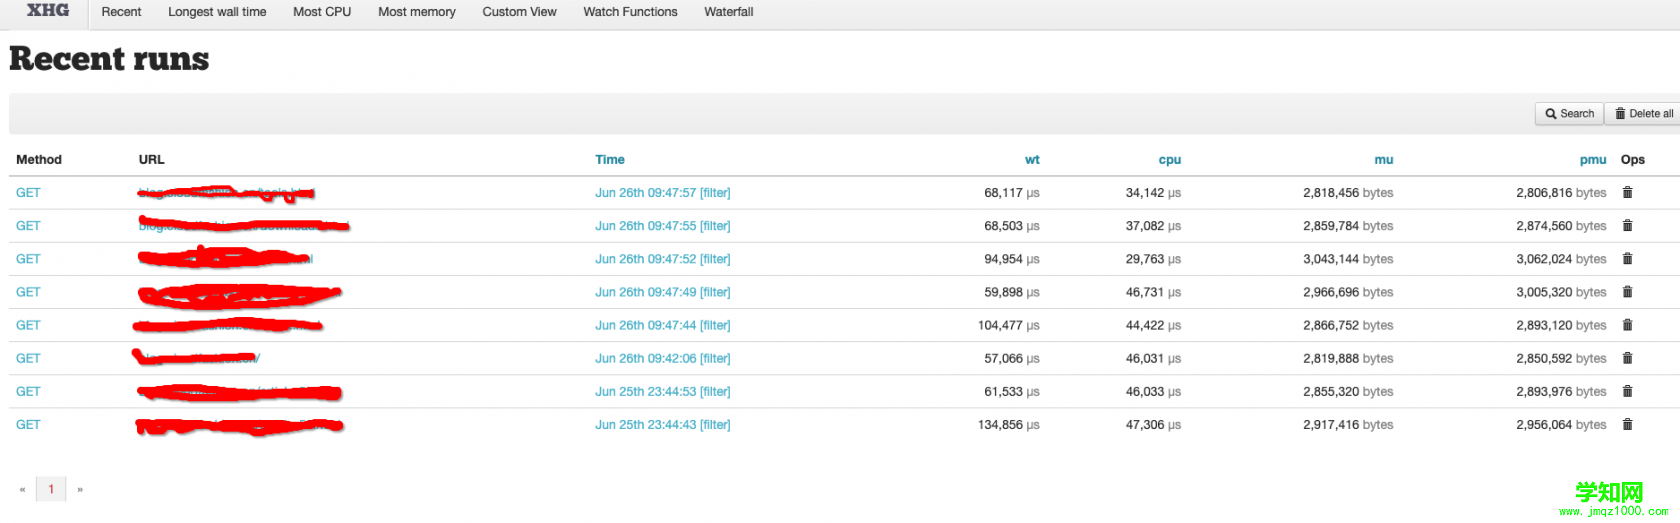Click GET in the 134,856 µs row
The height and width of the screenshot is (523, 1680).
[x=28, y=424]
